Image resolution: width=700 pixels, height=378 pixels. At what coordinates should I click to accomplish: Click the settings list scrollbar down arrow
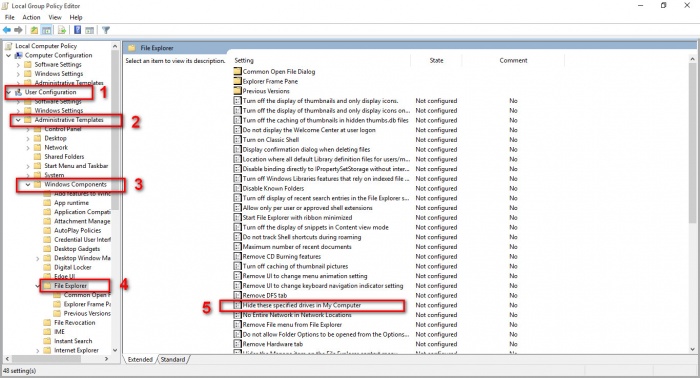pos(692,349)
